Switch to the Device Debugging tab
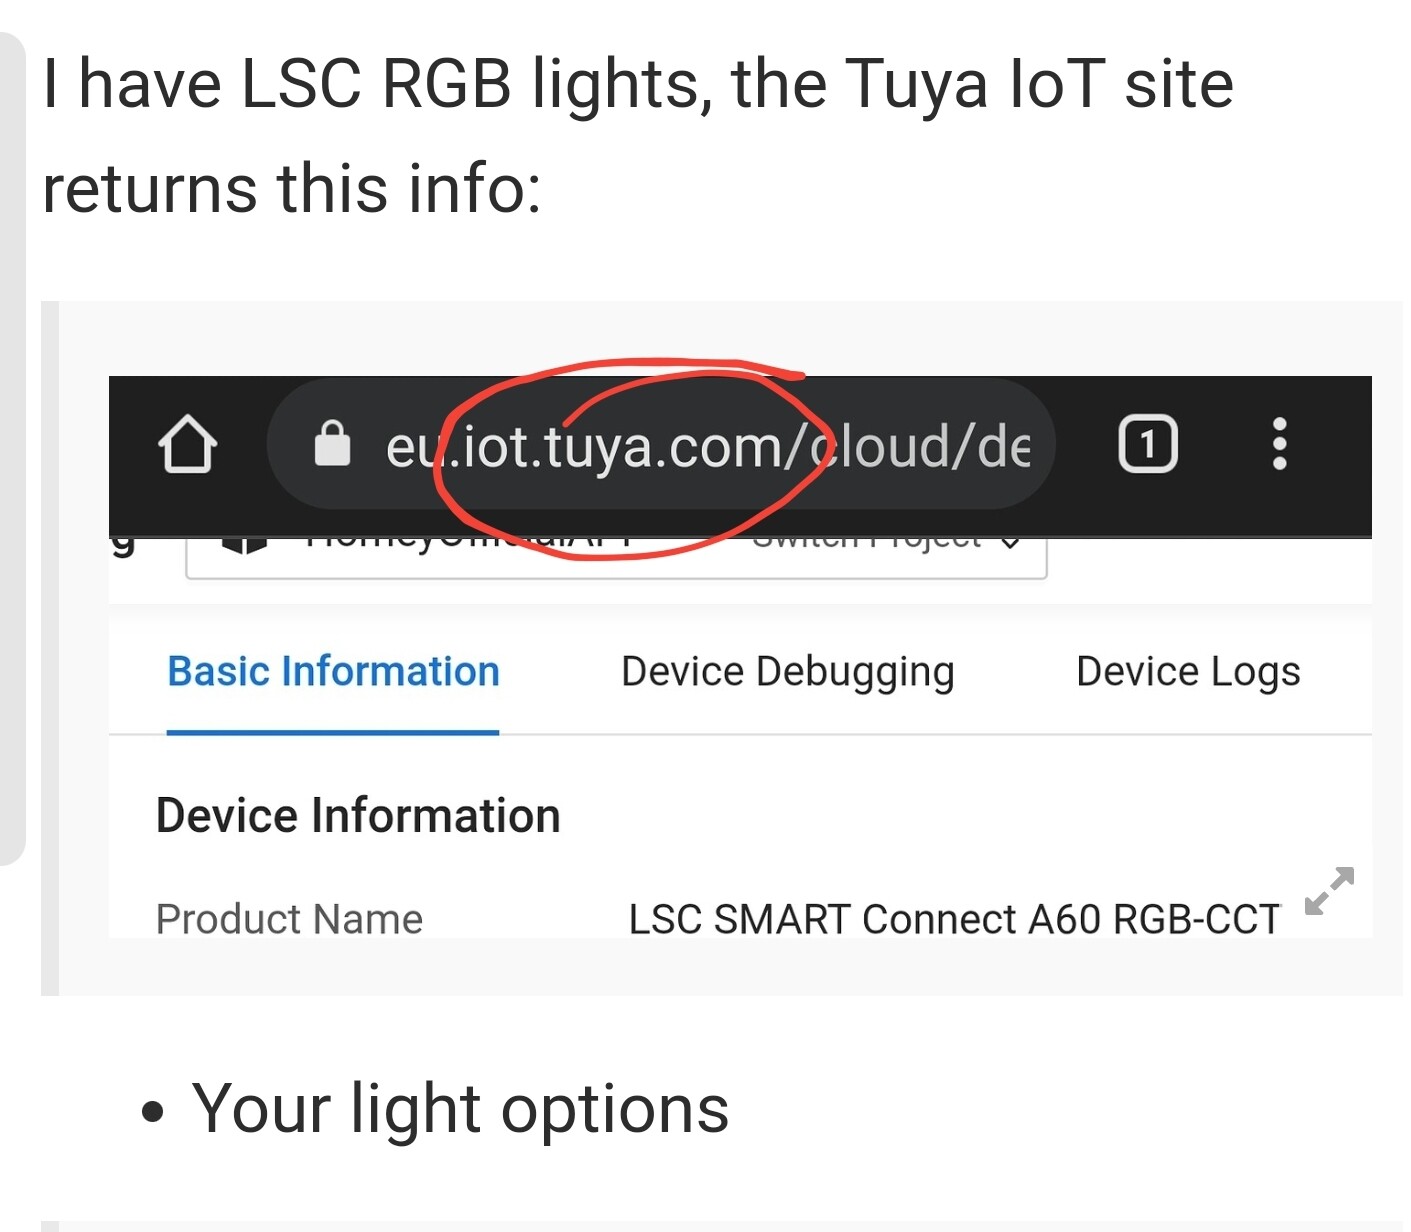 787,672
